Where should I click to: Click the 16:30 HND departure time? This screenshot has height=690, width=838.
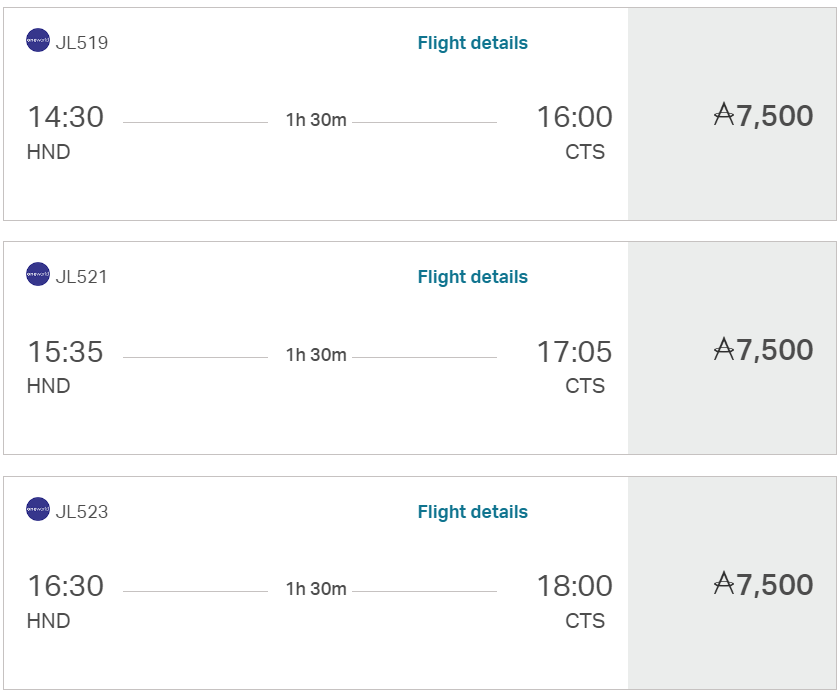coord(65,586)
